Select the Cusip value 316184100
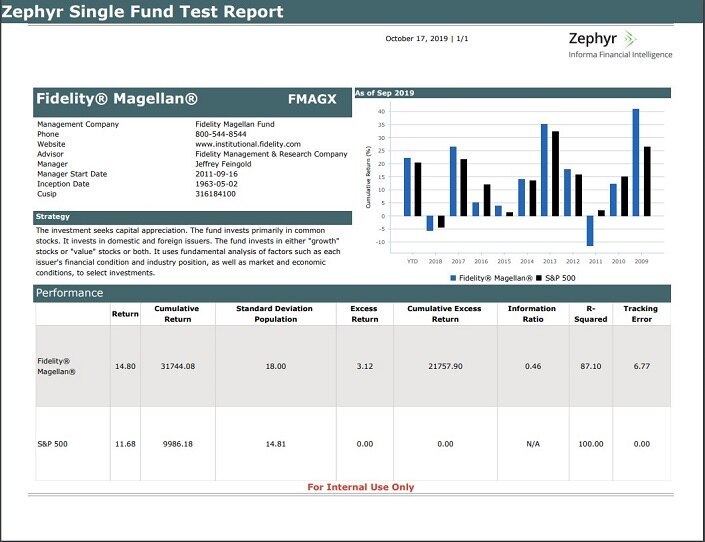 click(215, 194)
